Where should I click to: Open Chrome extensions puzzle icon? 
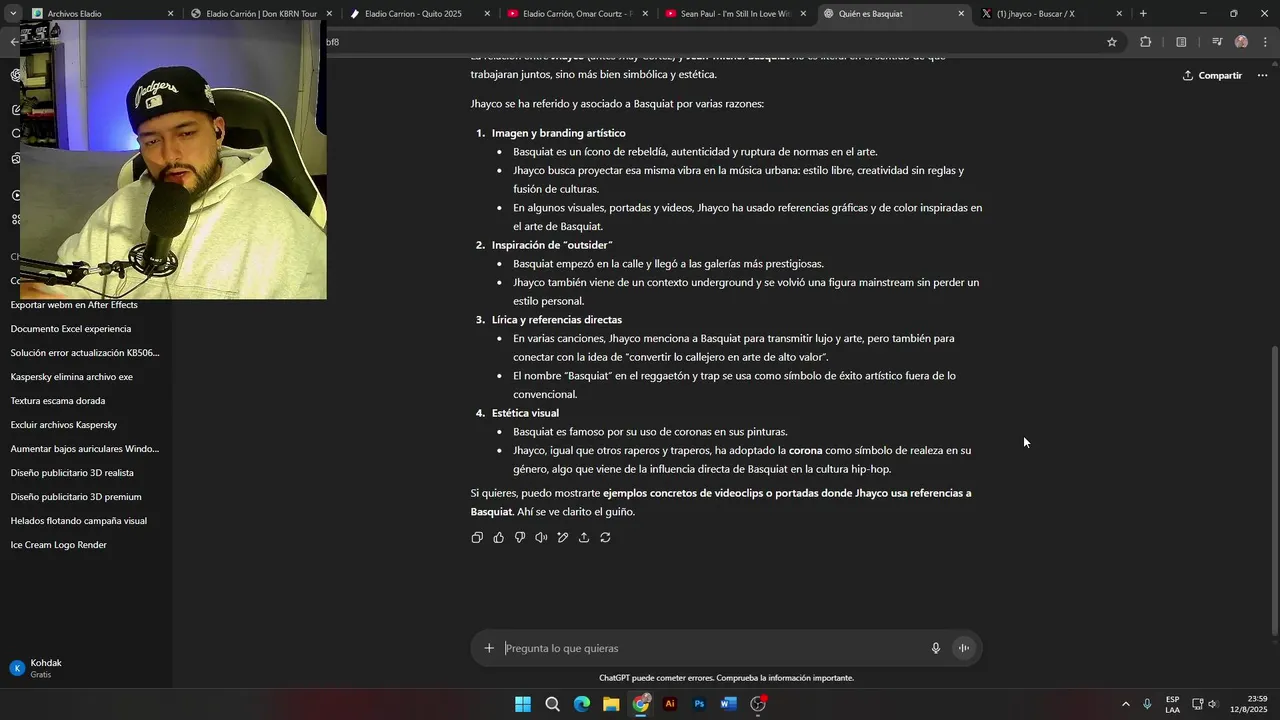[1145, 42]
